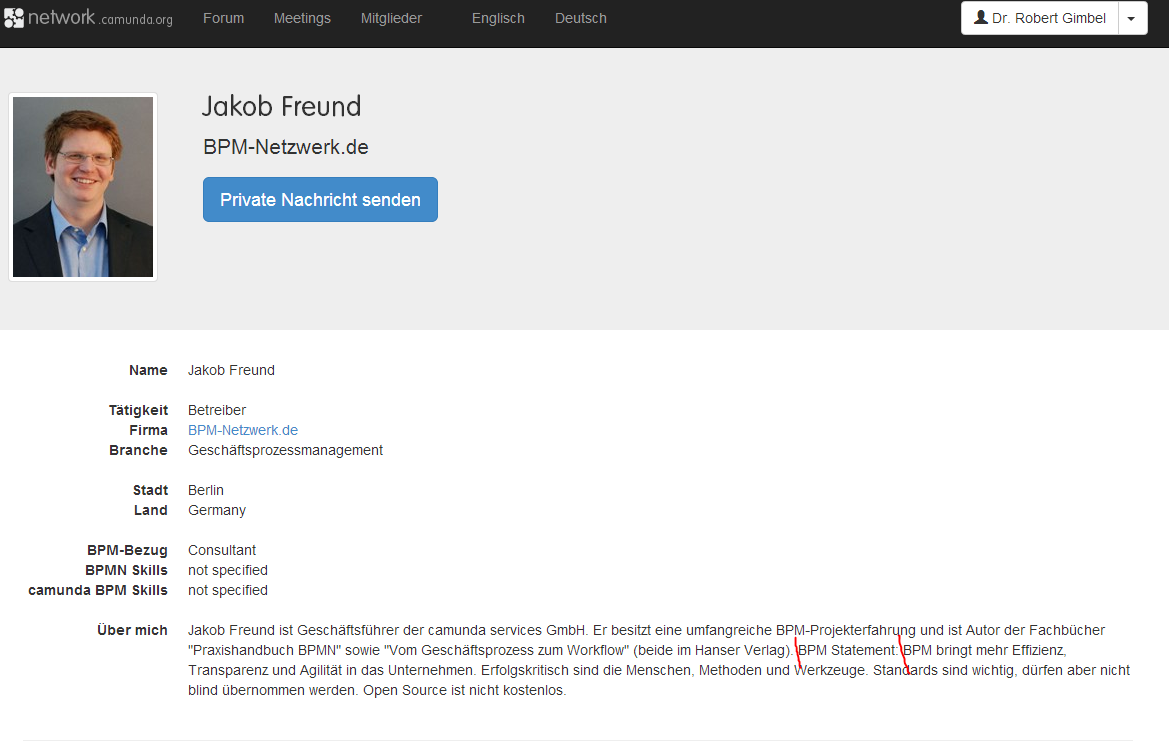This screenshot has height=748, width=1169.
Task: Go to the Meetings page
Action: [x=302, y=18]
